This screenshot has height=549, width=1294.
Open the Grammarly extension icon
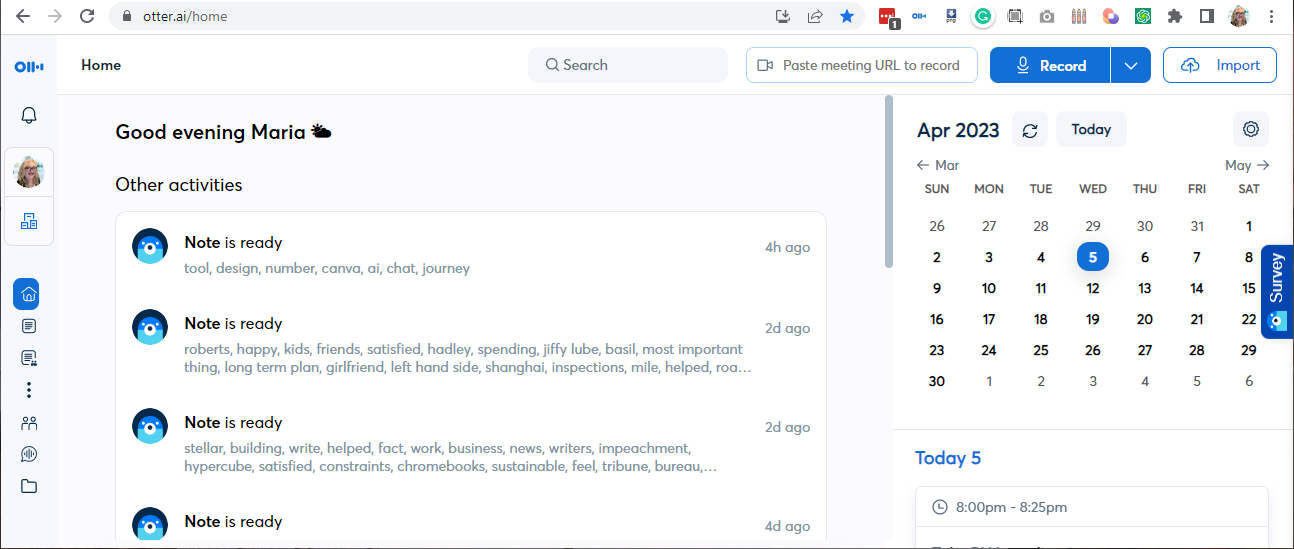[983, 16]
